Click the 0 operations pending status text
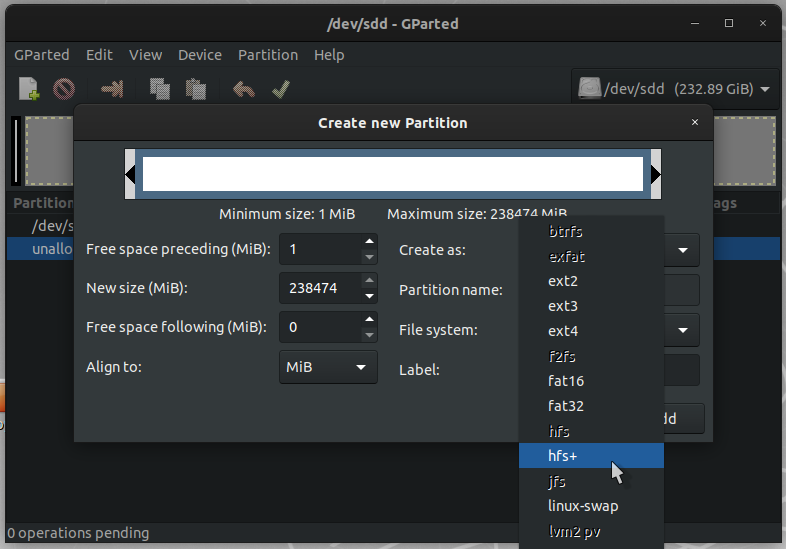786x549 pixels. (78, 533)
